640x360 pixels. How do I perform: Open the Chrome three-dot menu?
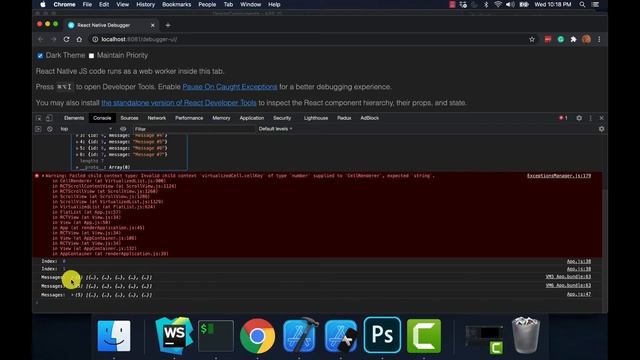tap(599, 40)
